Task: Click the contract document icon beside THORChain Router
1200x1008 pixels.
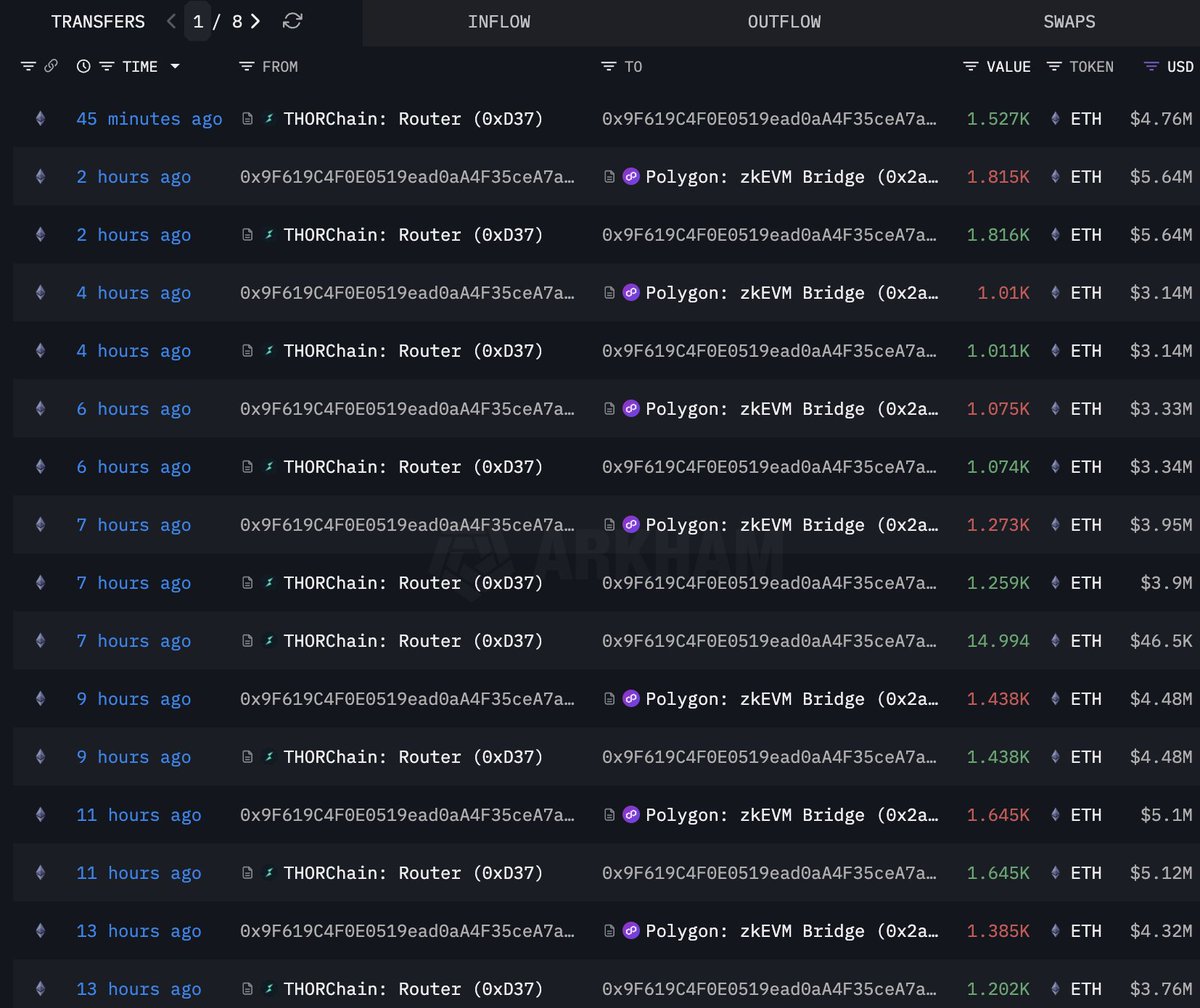Action: tap(247, 118)
